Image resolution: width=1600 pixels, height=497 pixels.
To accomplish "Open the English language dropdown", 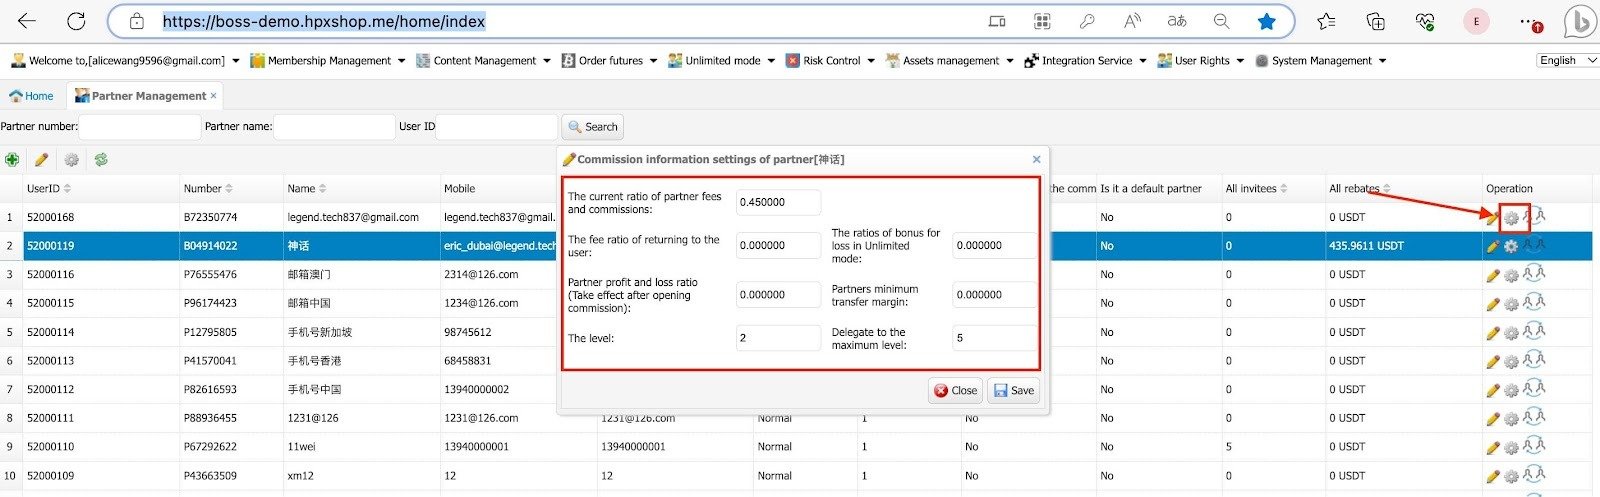I will pos(1566,61).
